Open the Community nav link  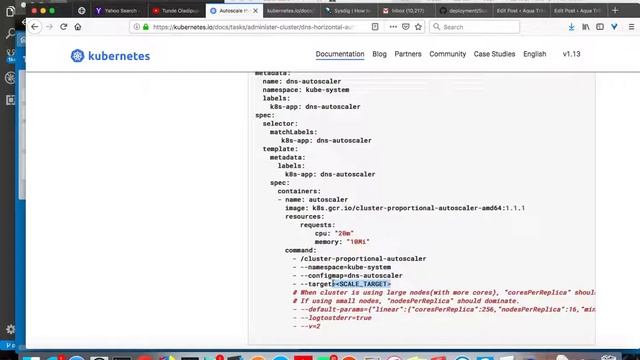tap(447, 54)
